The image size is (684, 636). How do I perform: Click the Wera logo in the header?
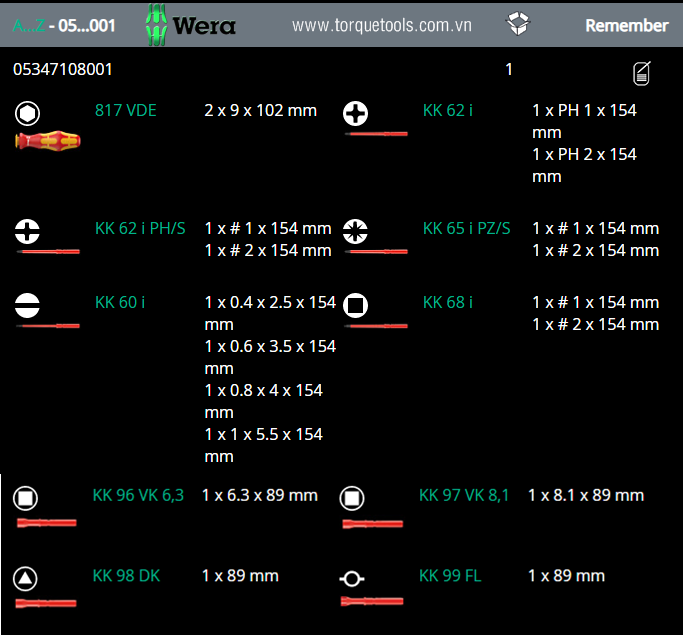pos(193,24)
